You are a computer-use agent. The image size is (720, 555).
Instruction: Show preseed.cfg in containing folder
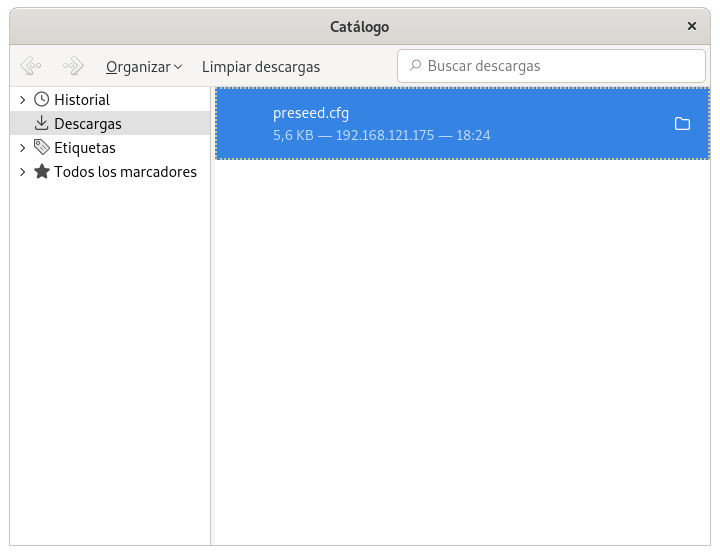pos(683,124)
